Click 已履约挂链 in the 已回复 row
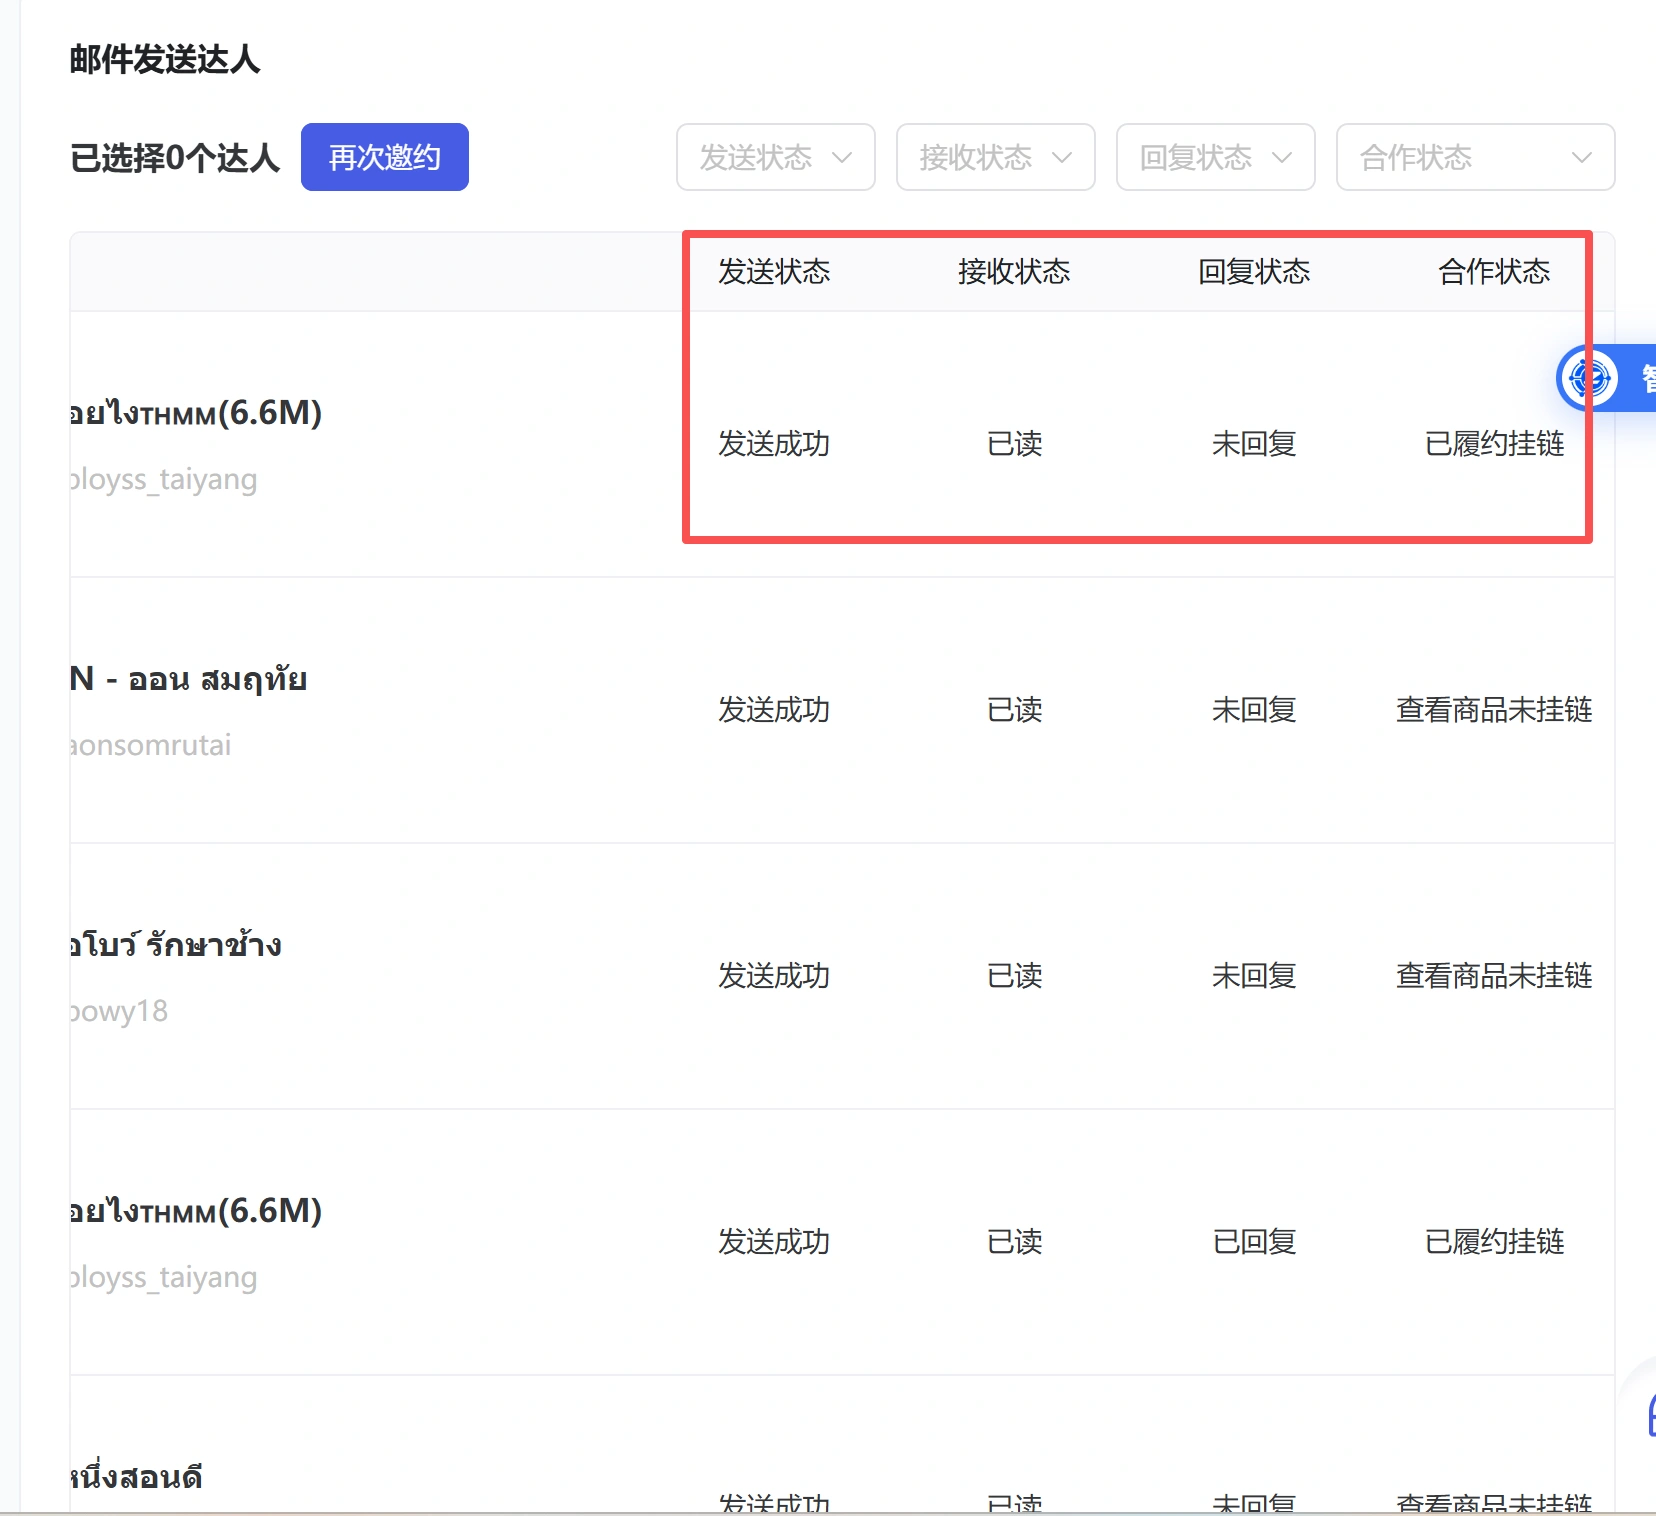The height and width of the screenshot is (1516, 1656). [1494, 1242]
